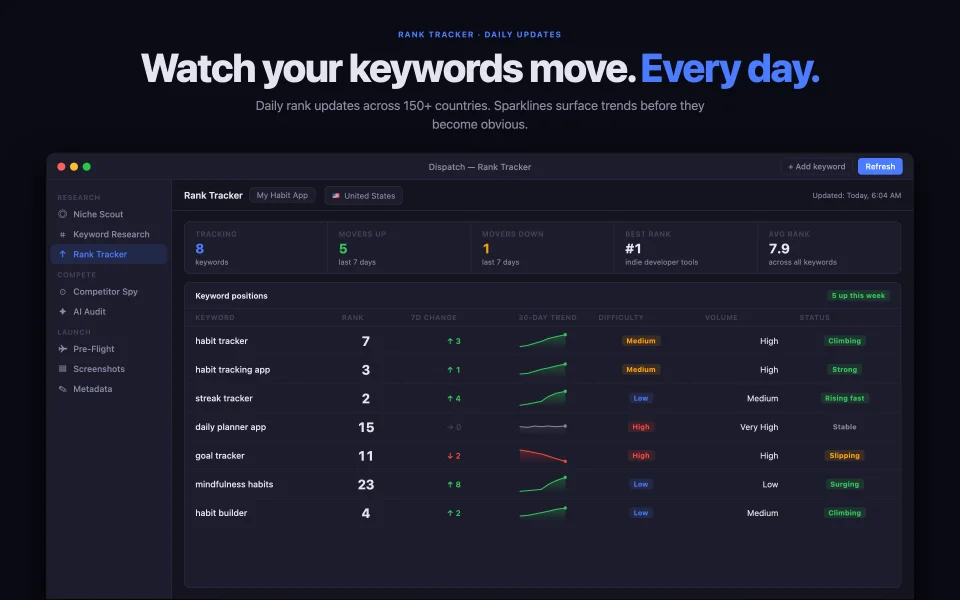The height and width of the screenshot is (600, 960).
Task: Click habit tracking app trend sparkline
Action: (543, 369)
